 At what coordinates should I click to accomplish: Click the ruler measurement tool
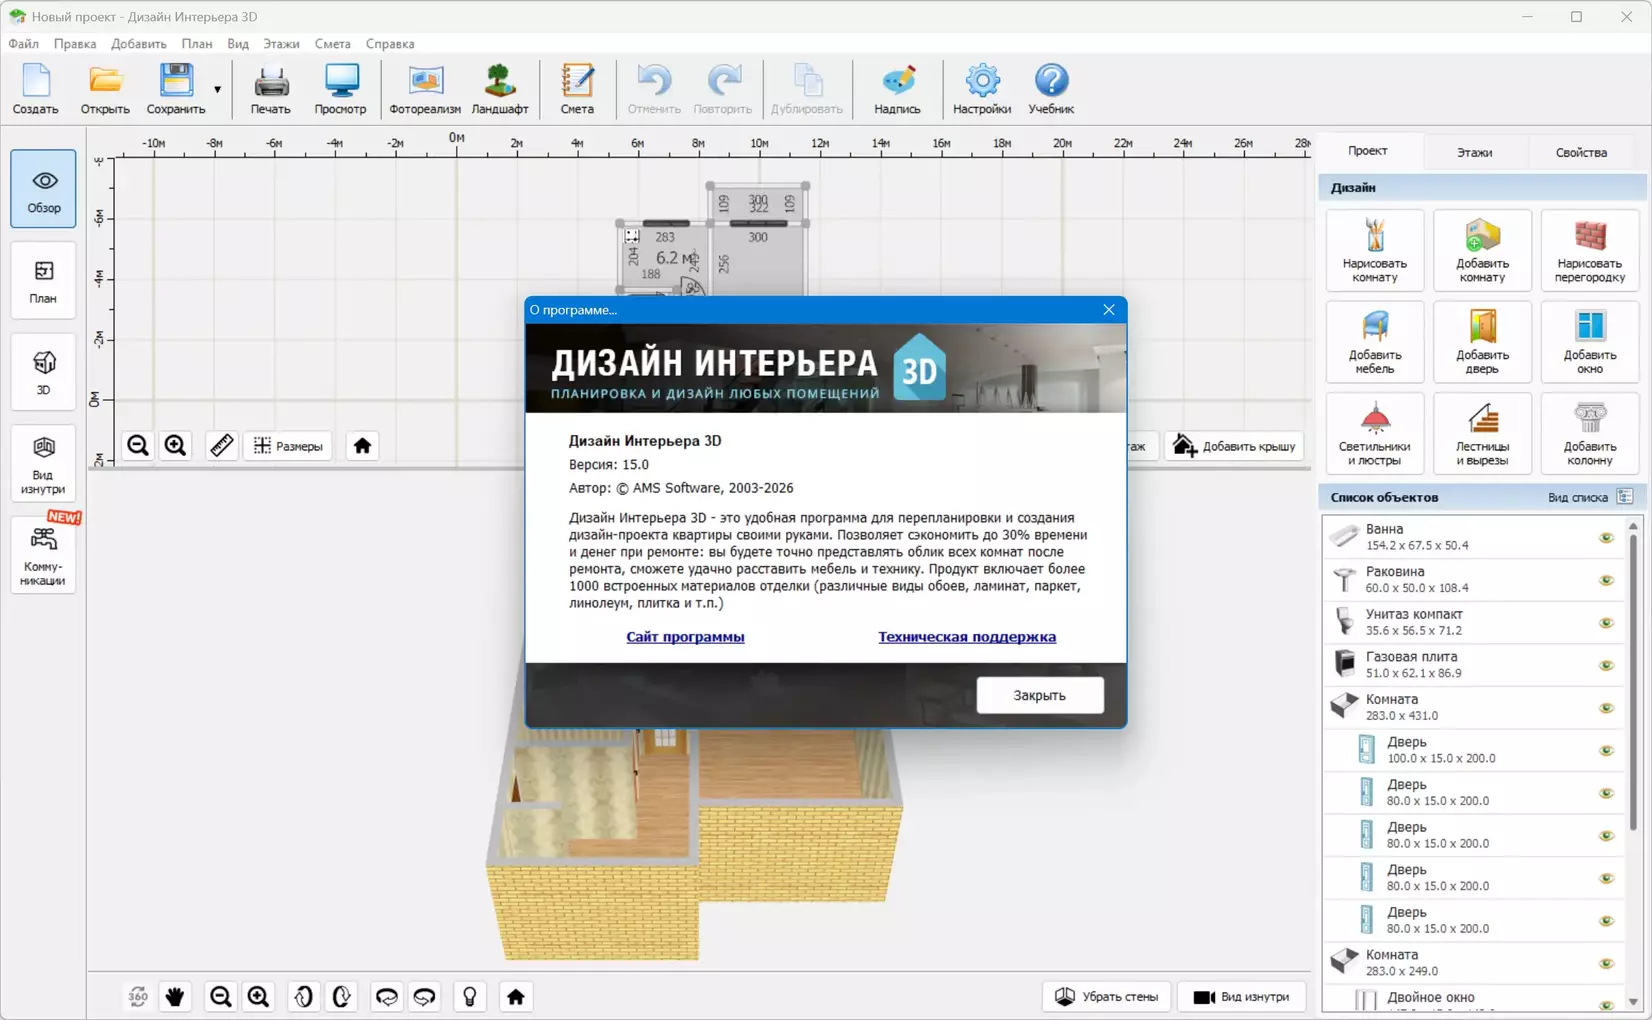(x=221, y=446)
